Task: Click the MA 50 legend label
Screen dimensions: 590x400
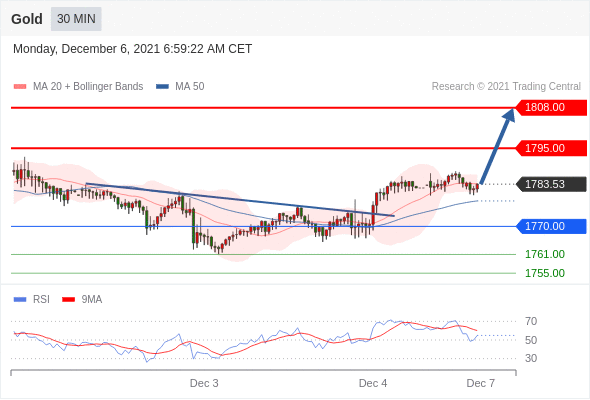Action: [x=190, y=87]
